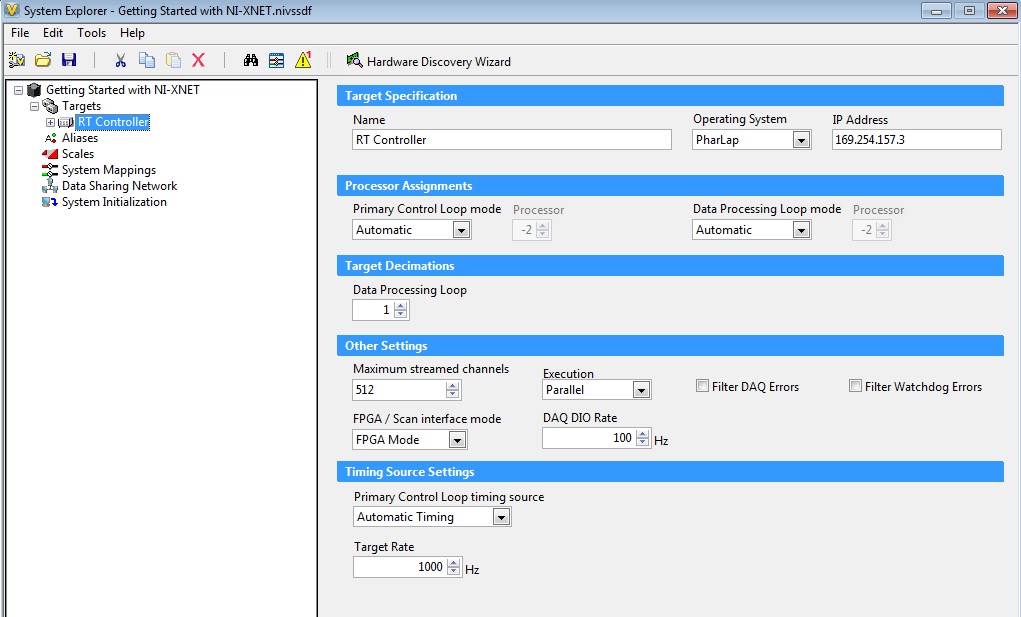Click the Copy icon in toolbar
1021x617 pixels.
click(147, 61)
